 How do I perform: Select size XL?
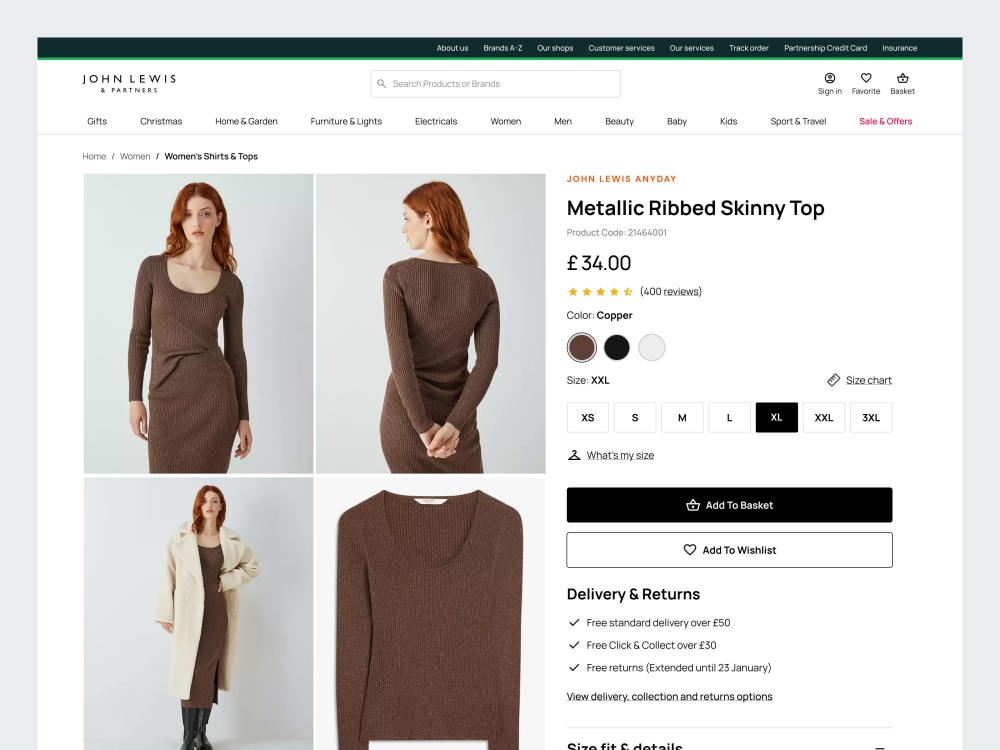(776, 418)
